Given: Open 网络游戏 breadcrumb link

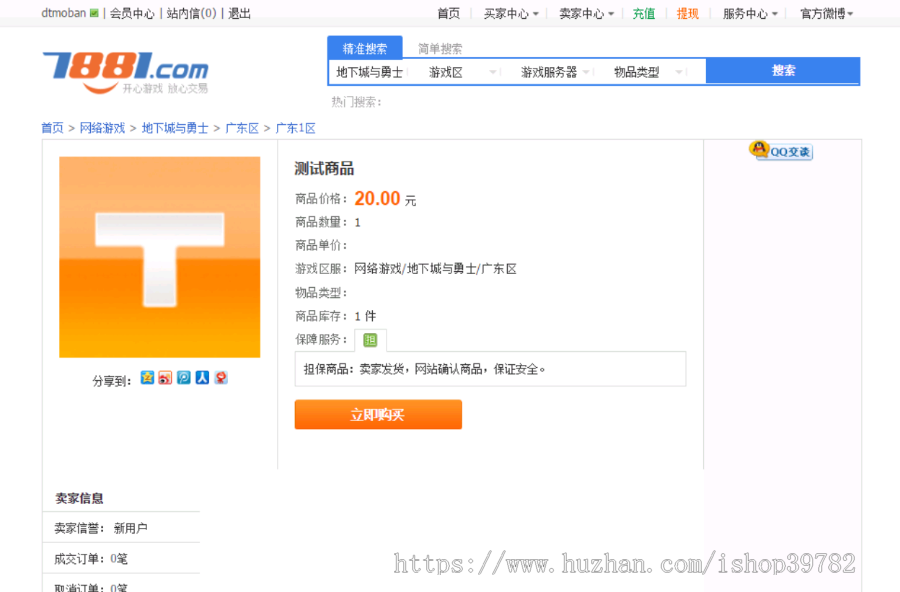Looking at the screenshot, I should pos(102,128).
